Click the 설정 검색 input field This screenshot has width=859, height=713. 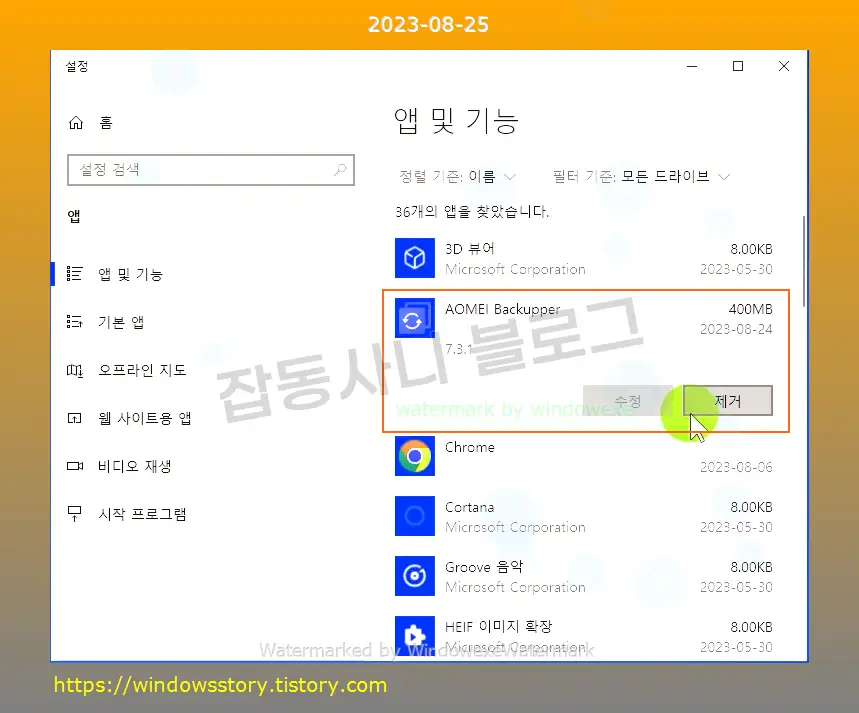(x=211, y=170)
